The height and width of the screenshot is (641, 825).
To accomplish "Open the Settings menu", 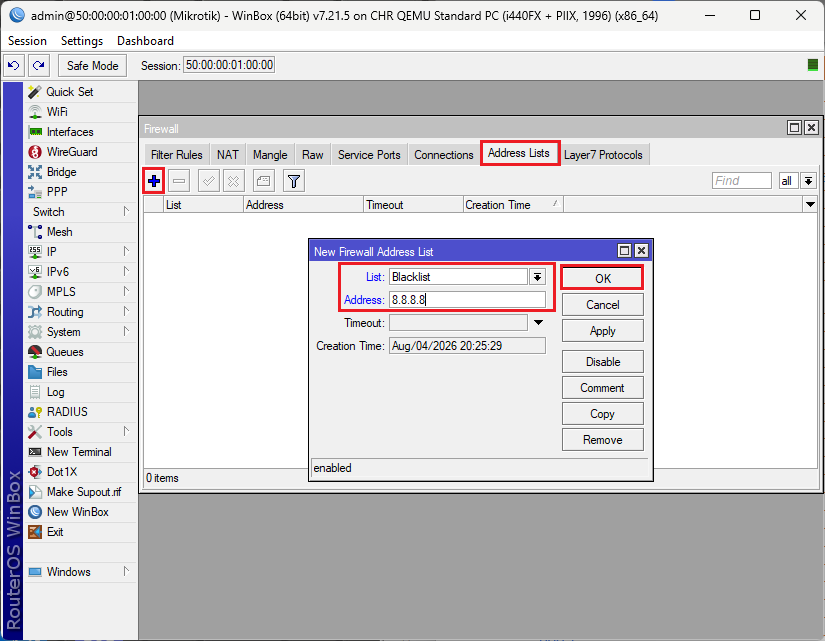I will click(82, 41).
